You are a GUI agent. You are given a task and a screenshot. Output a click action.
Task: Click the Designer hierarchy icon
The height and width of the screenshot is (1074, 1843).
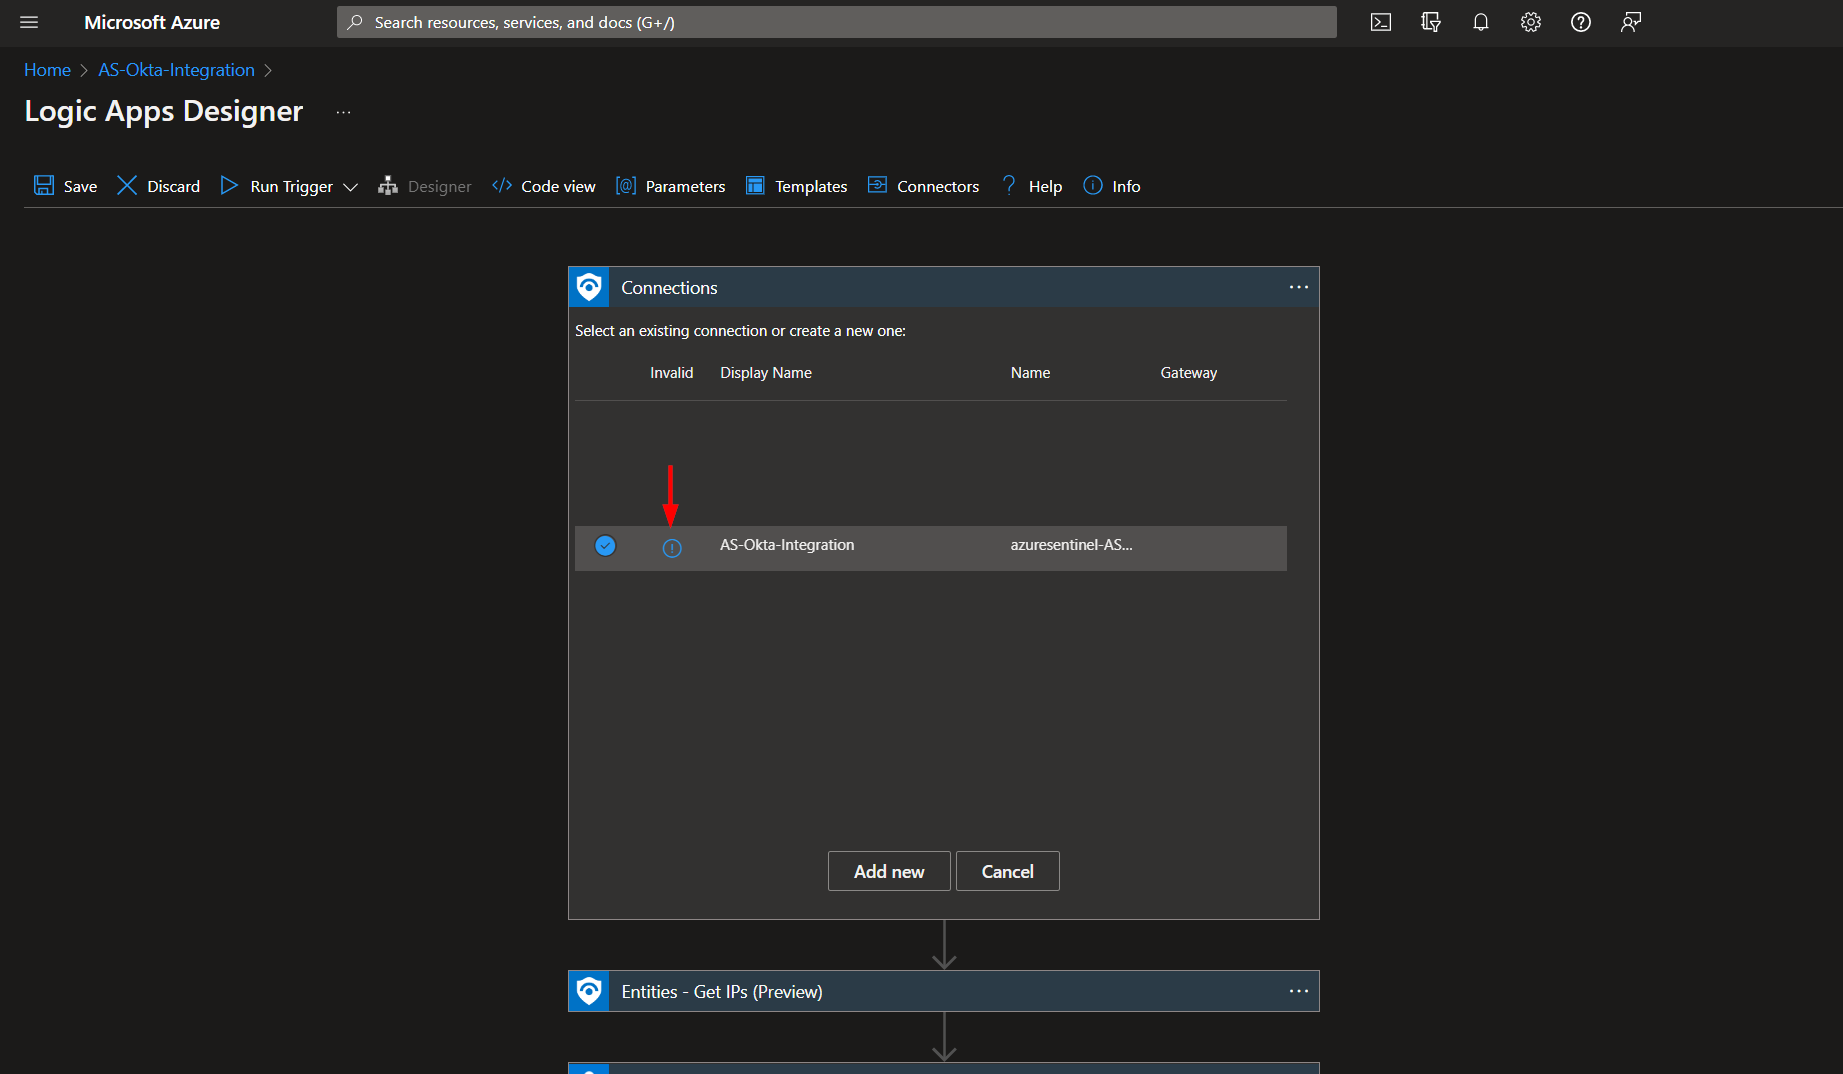[x=388, y=185]
